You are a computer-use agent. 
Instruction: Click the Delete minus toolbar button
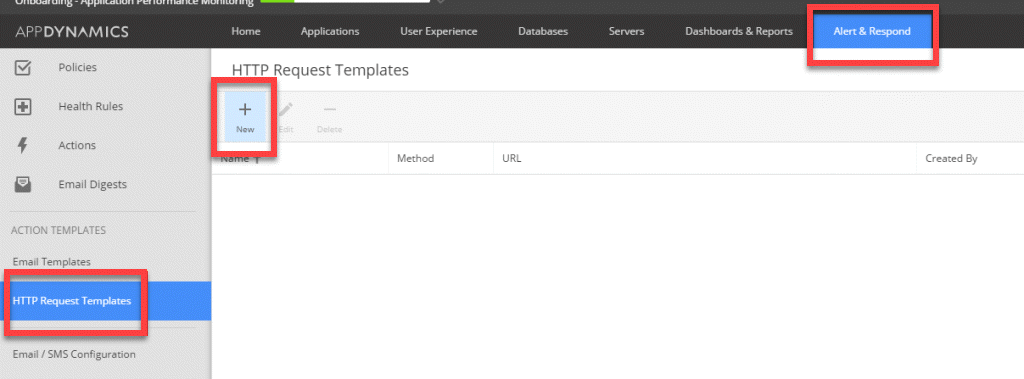329,117
